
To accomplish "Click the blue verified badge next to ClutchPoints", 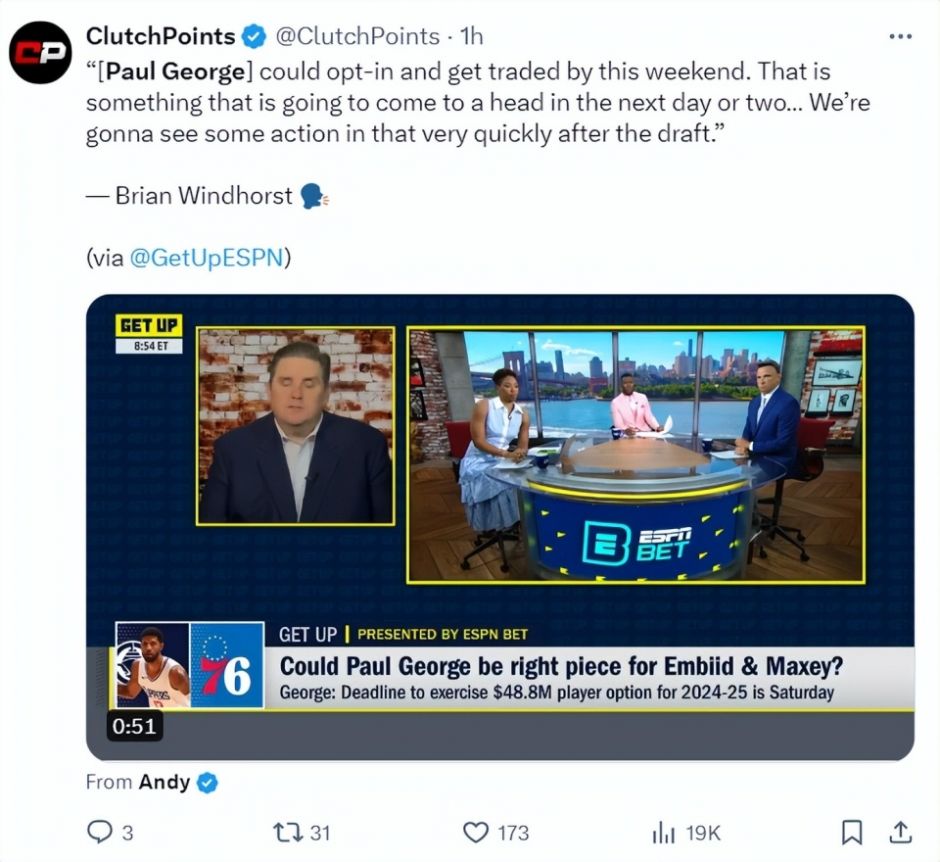I will click(x=254, y=37).
